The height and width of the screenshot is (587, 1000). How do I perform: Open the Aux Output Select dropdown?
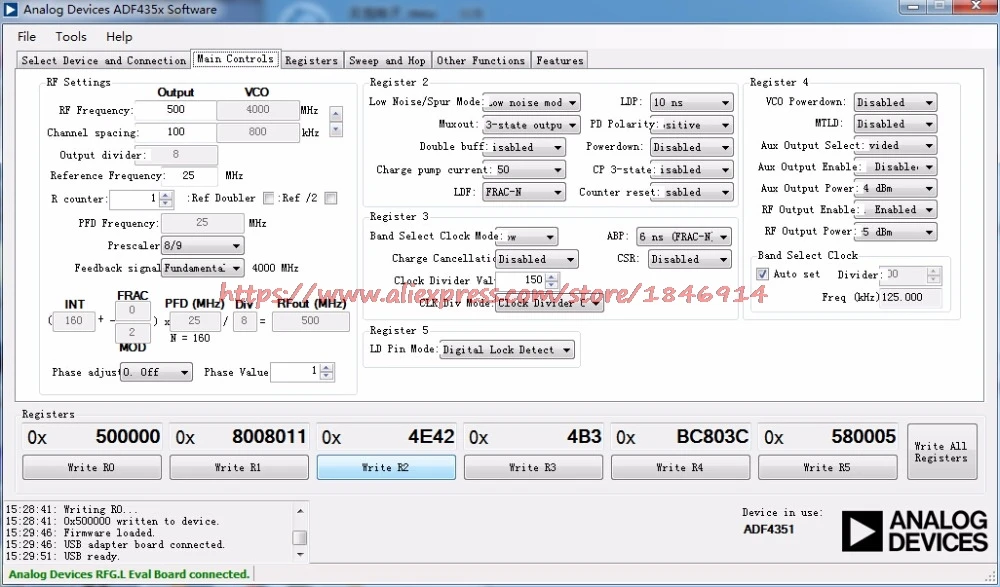(x=895, y=145)
